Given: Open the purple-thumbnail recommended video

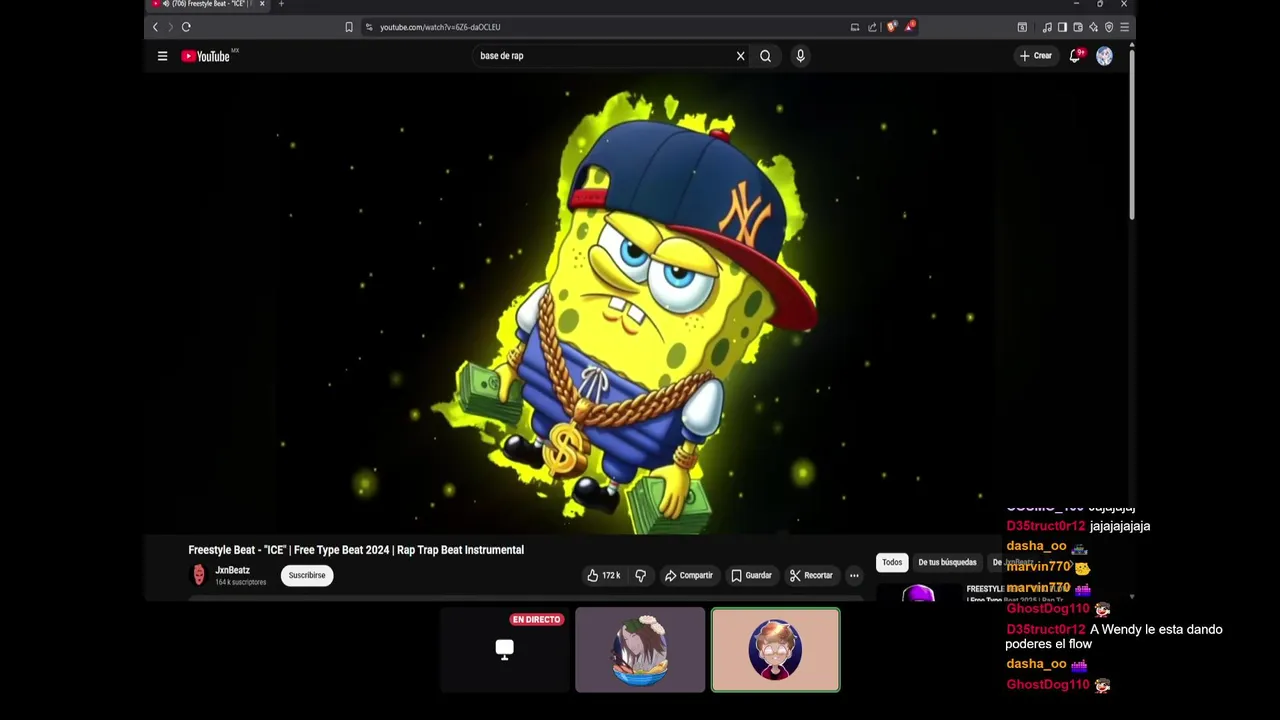Looking at the screenshot, I should pyautogui.click(x=918, y=592).
